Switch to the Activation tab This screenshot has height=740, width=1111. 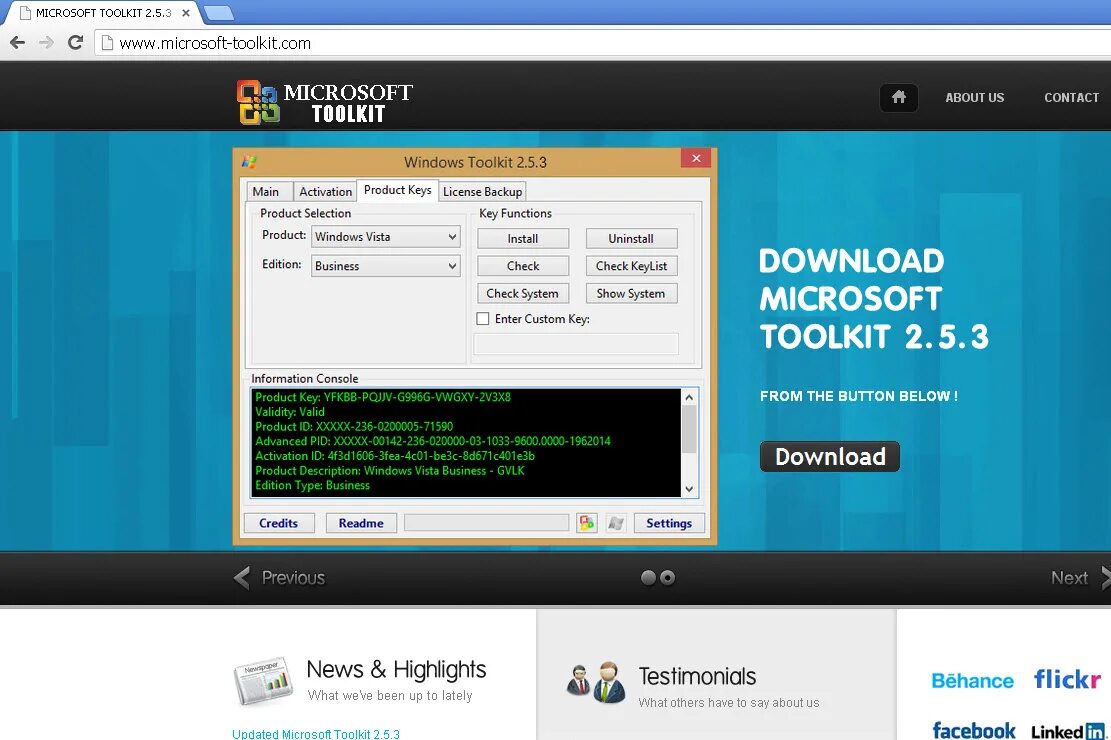click(x=325, y=191)
